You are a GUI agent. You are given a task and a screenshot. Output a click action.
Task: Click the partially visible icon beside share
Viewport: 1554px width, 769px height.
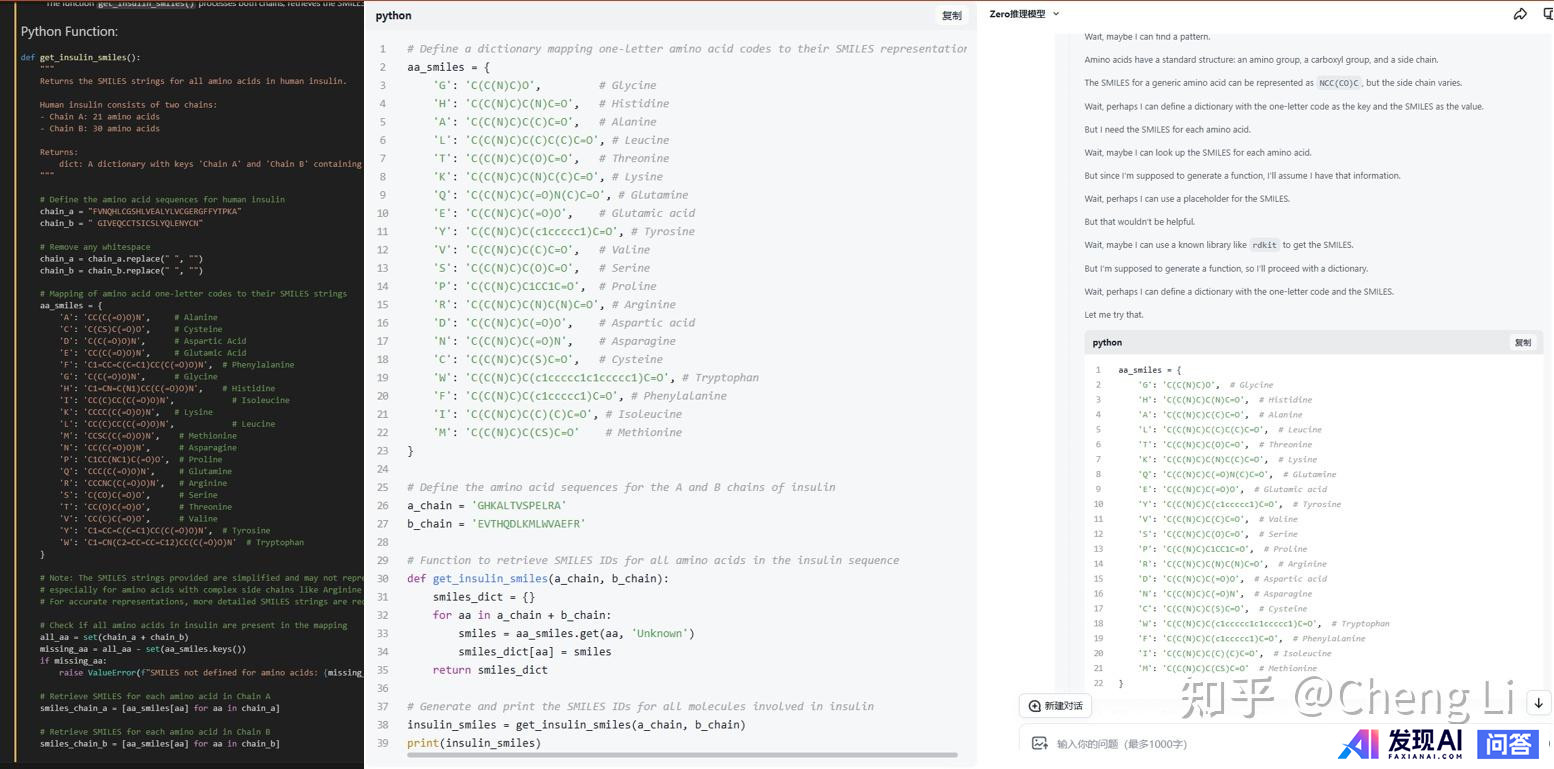pyautogui.click(x=1548, y=14)
